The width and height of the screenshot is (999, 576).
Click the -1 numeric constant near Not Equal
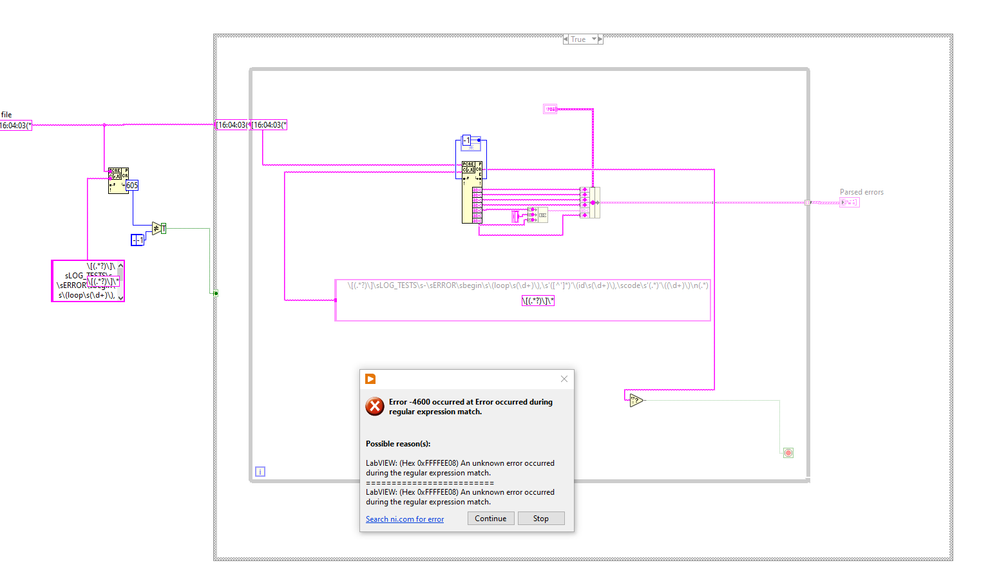[138, 240]
